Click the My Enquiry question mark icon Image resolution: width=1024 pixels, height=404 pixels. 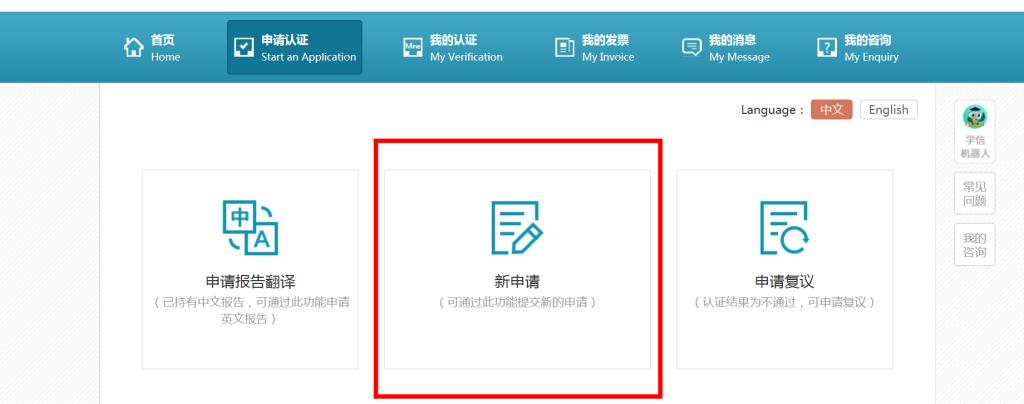coord(826,48)
